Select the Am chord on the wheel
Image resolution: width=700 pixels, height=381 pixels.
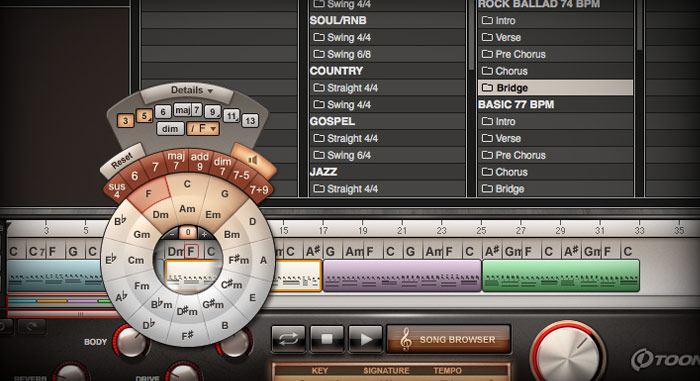click(187, 209)
